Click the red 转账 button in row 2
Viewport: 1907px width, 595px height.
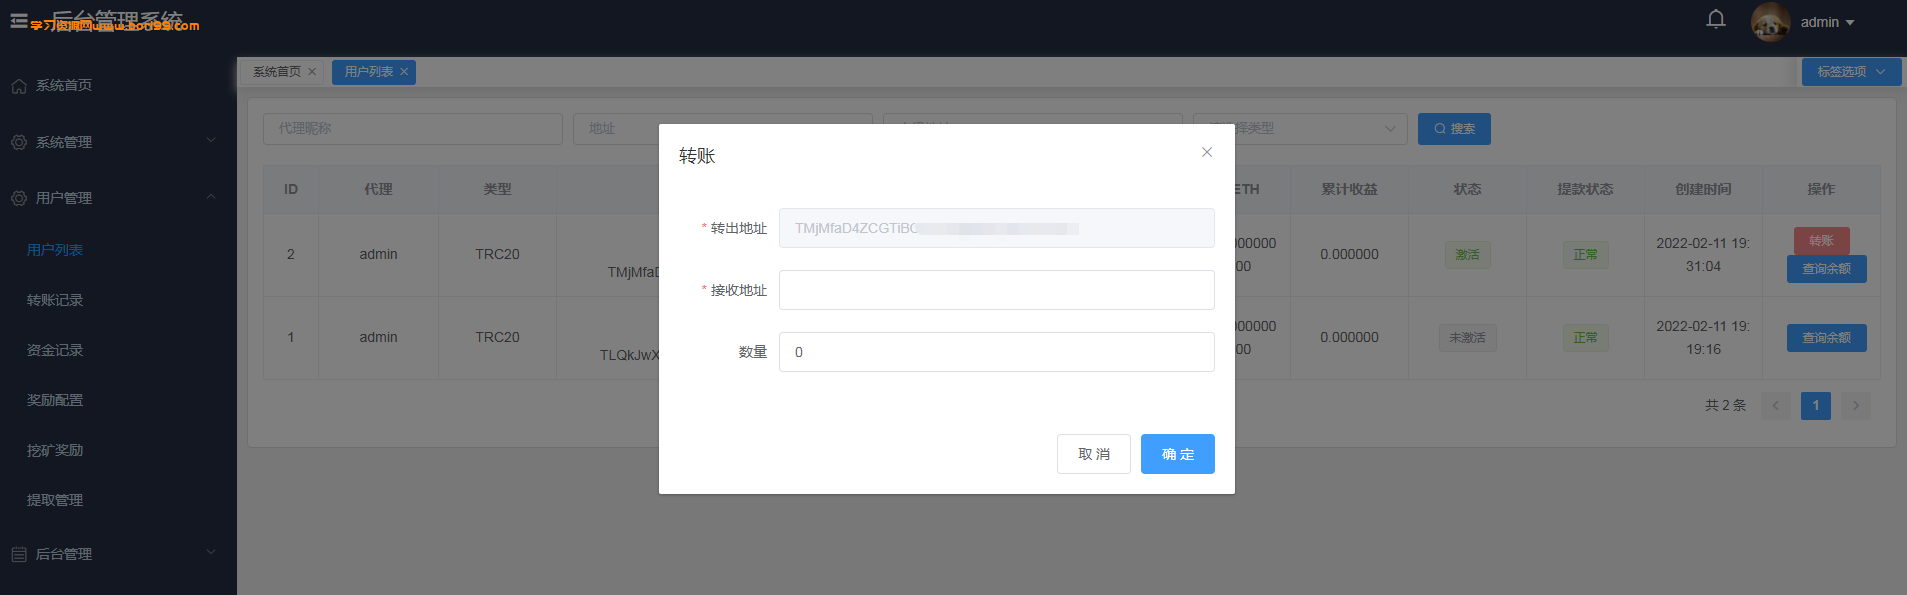tap(1821, 241)
